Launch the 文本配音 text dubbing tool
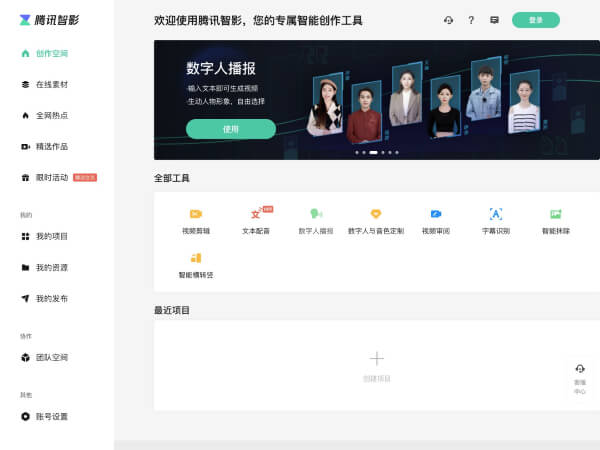Viewport: 600px width, 450px height. tap(256, 220)
